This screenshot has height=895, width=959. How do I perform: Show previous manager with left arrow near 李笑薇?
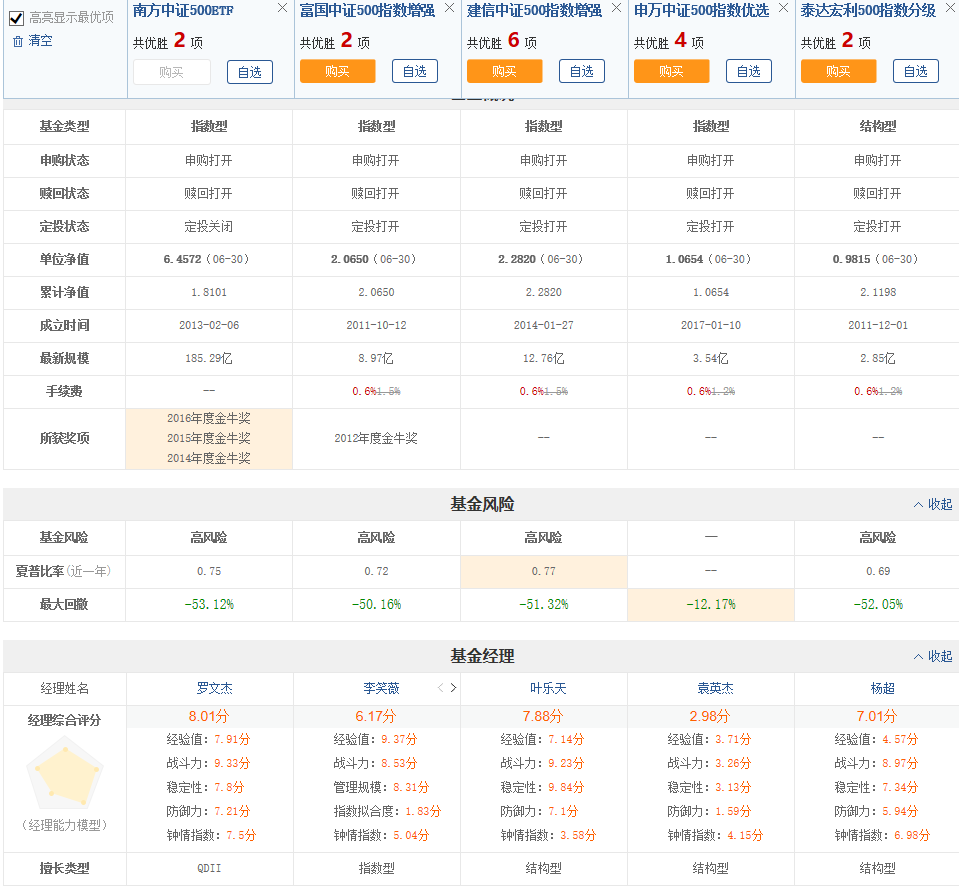(440, 688)
